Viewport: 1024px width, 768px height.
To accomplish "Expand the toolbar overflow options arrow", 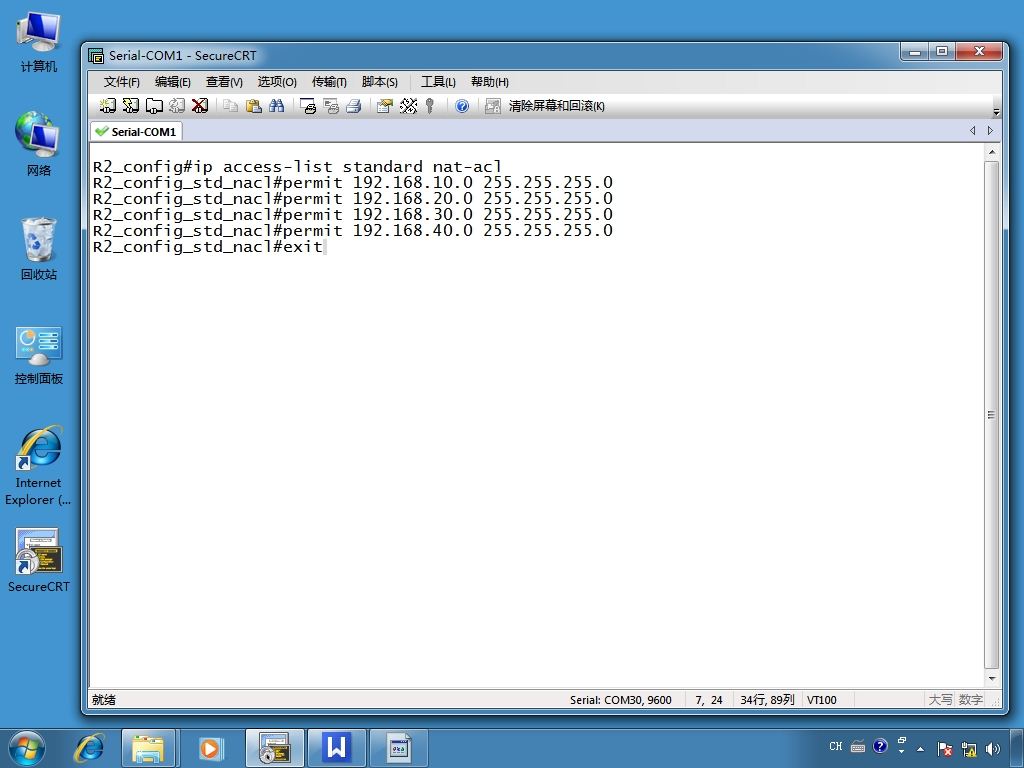I will [x=996, y=112].
